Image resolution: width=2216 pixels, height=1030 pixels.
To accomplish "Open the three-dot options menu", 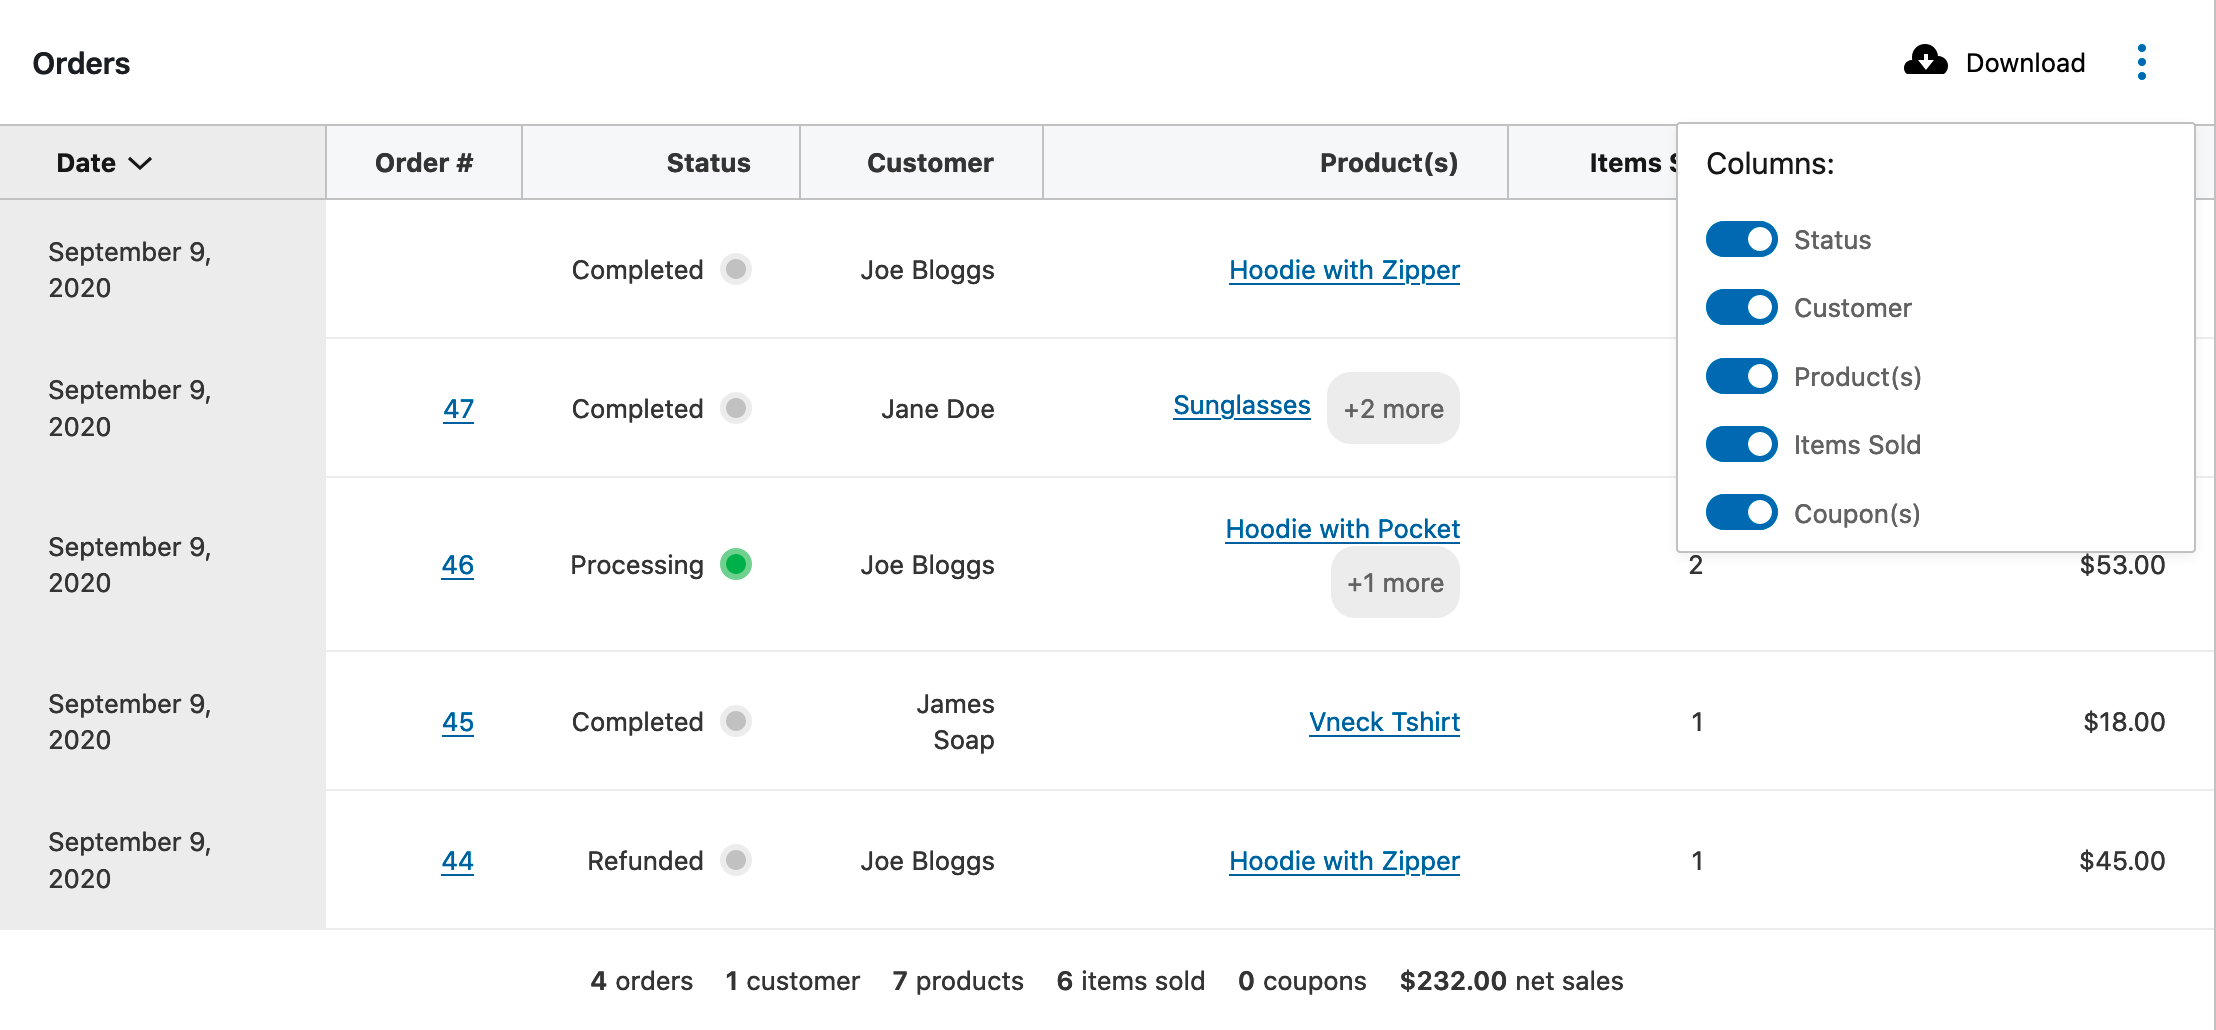I will tap(2142, 61).
